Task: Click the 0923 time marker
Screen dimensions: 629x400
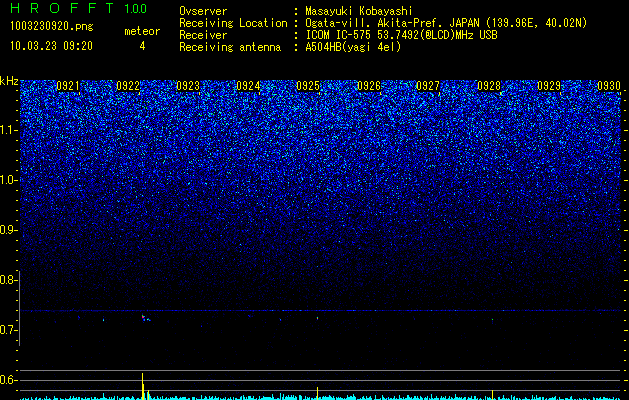Action: (x=188, y=86)
